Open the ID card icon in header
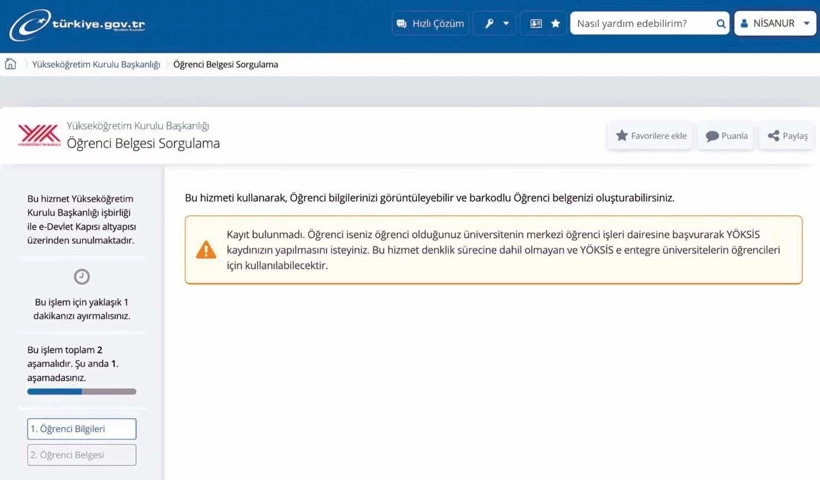This screenshot has height=480, width=820. coord(536,23)
